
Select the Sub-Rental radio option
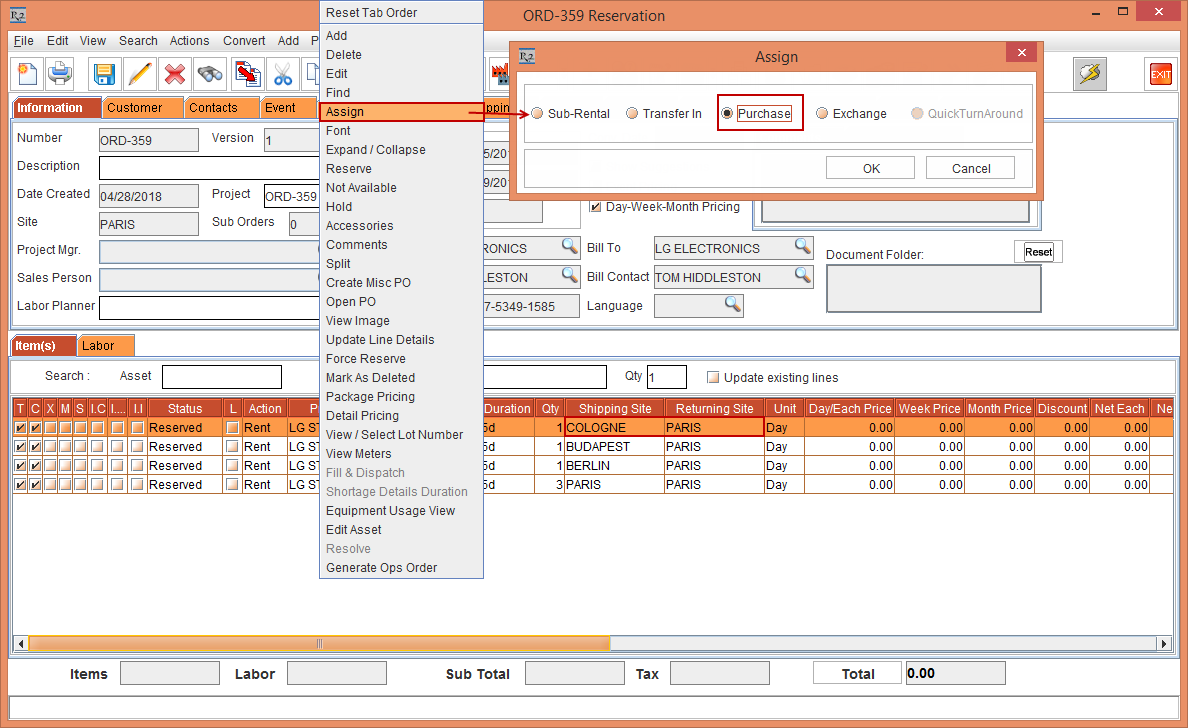(537, 114)
